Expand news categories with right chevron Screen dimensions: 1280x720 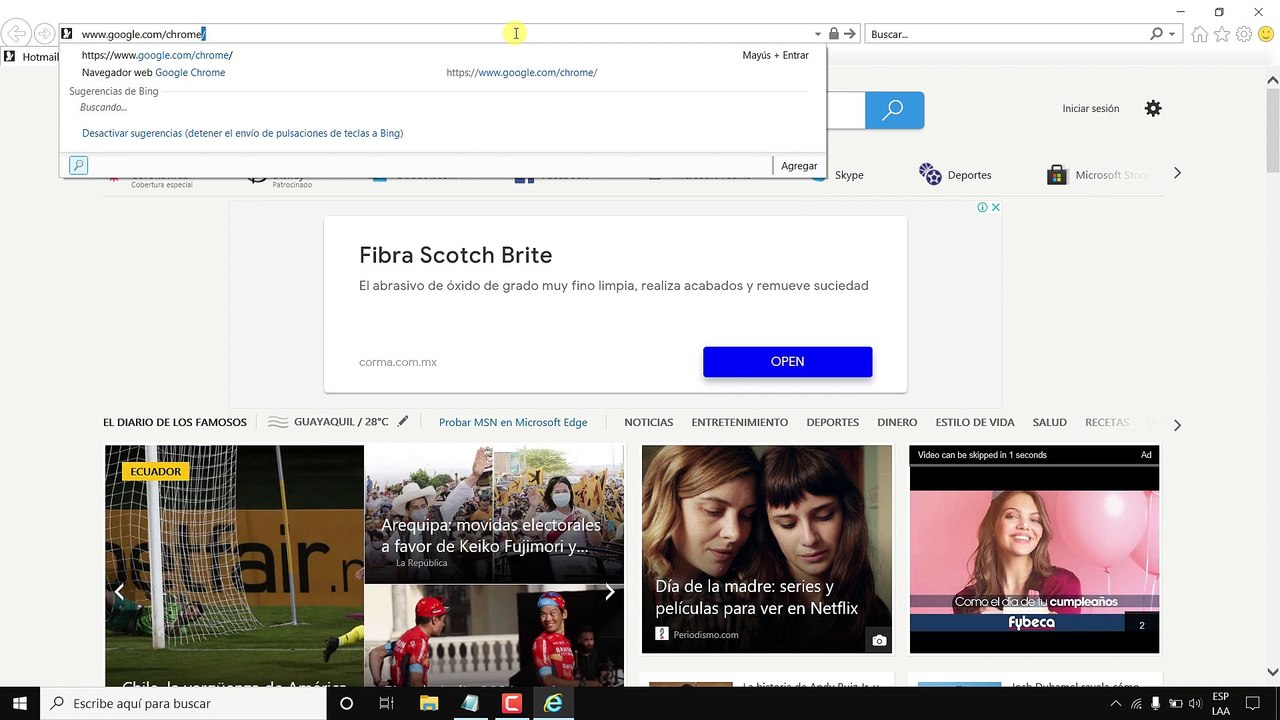pyautogui.click(x=1177, y=425)
